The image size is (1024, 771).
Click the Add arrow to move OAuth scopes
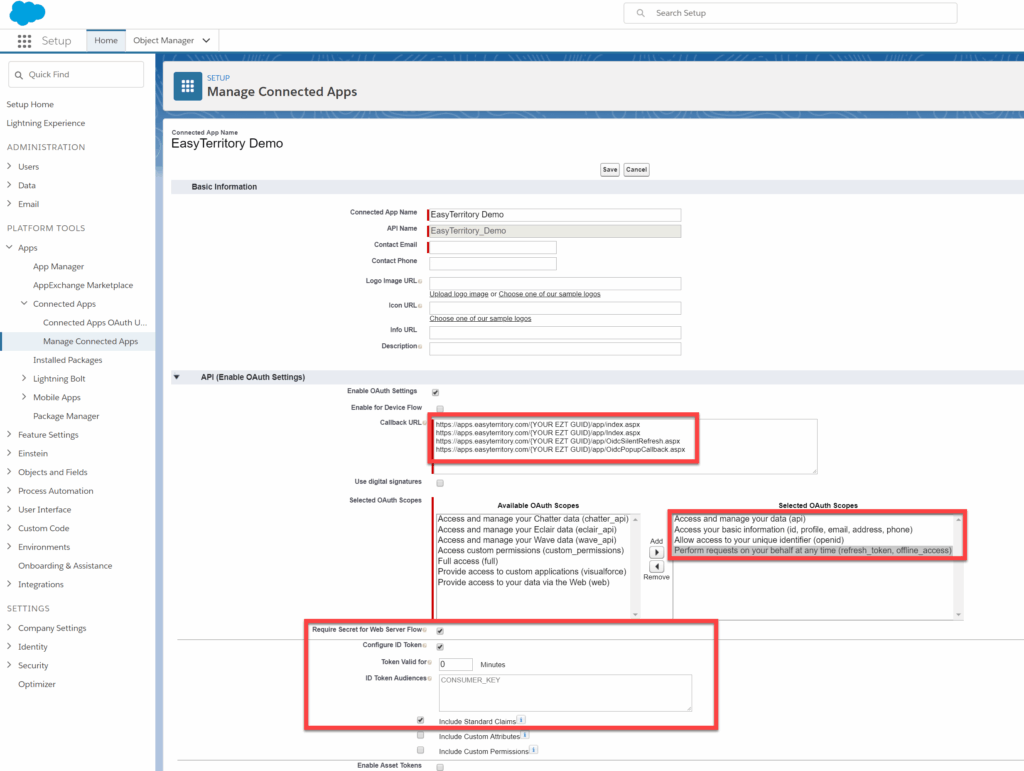(x=656, y=551)
